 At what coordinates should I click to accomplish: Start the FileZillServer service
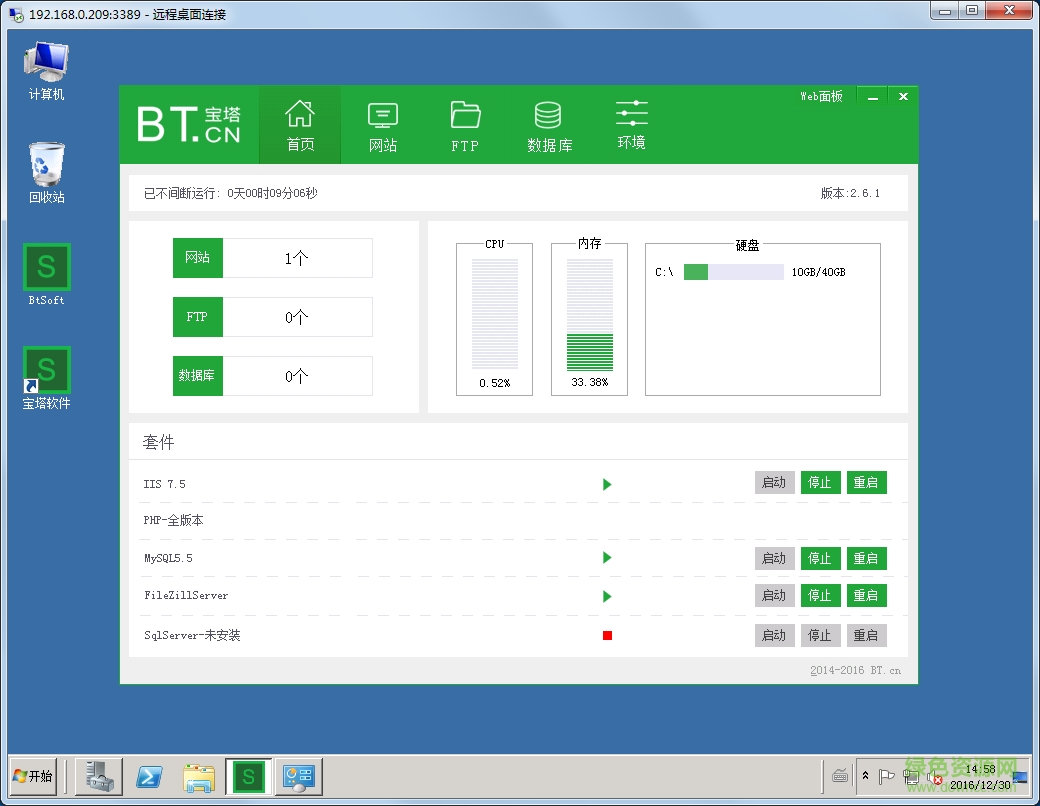click(774, 596)
